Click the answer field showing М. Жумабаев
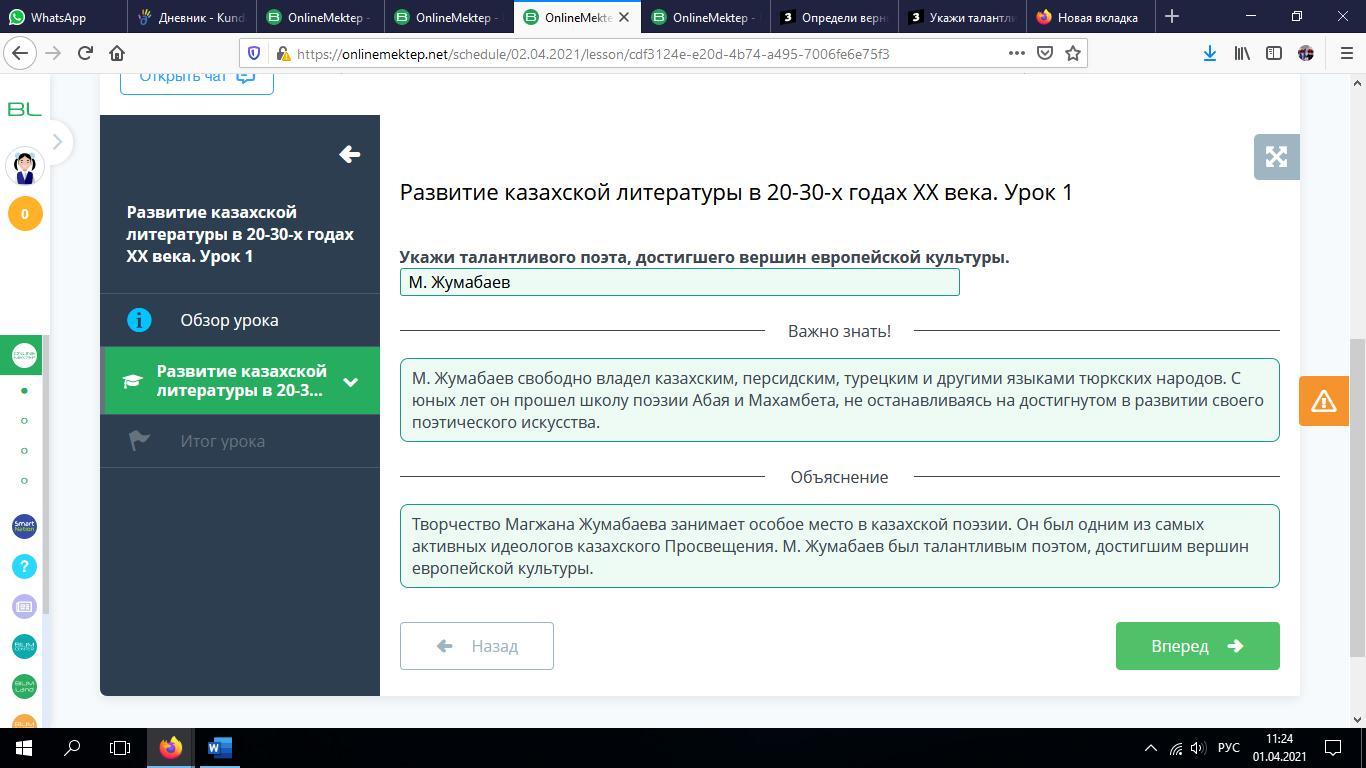1366x768 pixels. click(679, 282)
